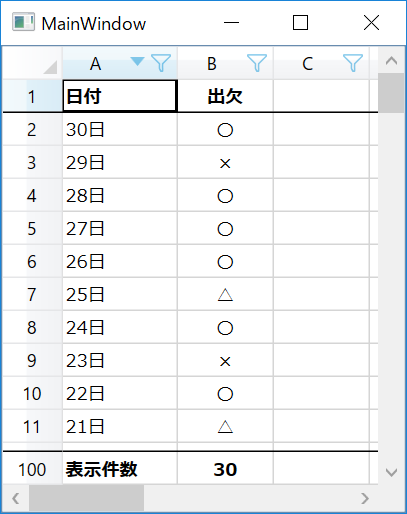
Task: Open the filter icon in column C
Action: pos(353,63)
